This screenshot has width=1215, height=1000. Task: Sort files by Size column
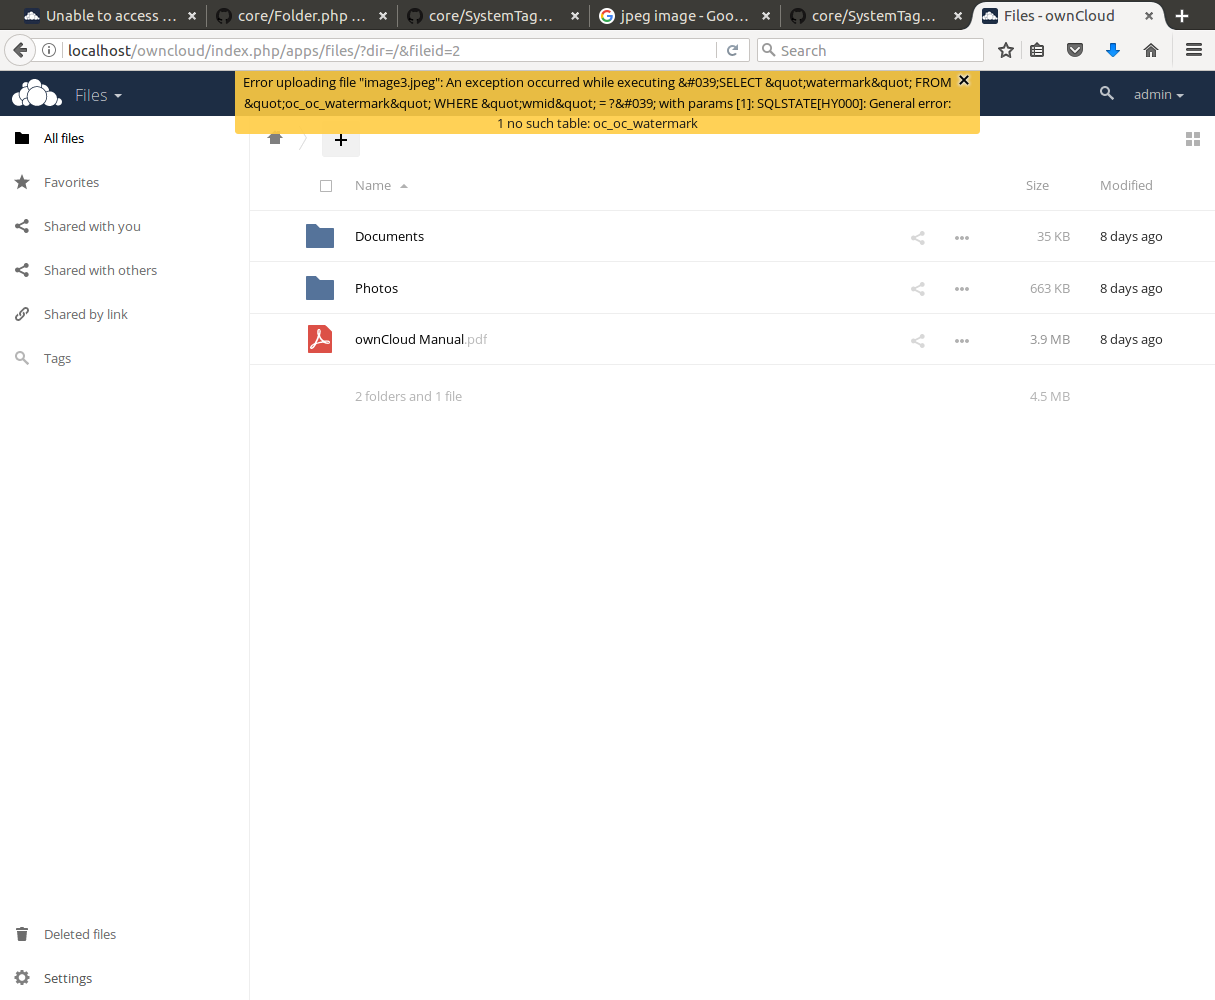click(x=1037, y=185)
